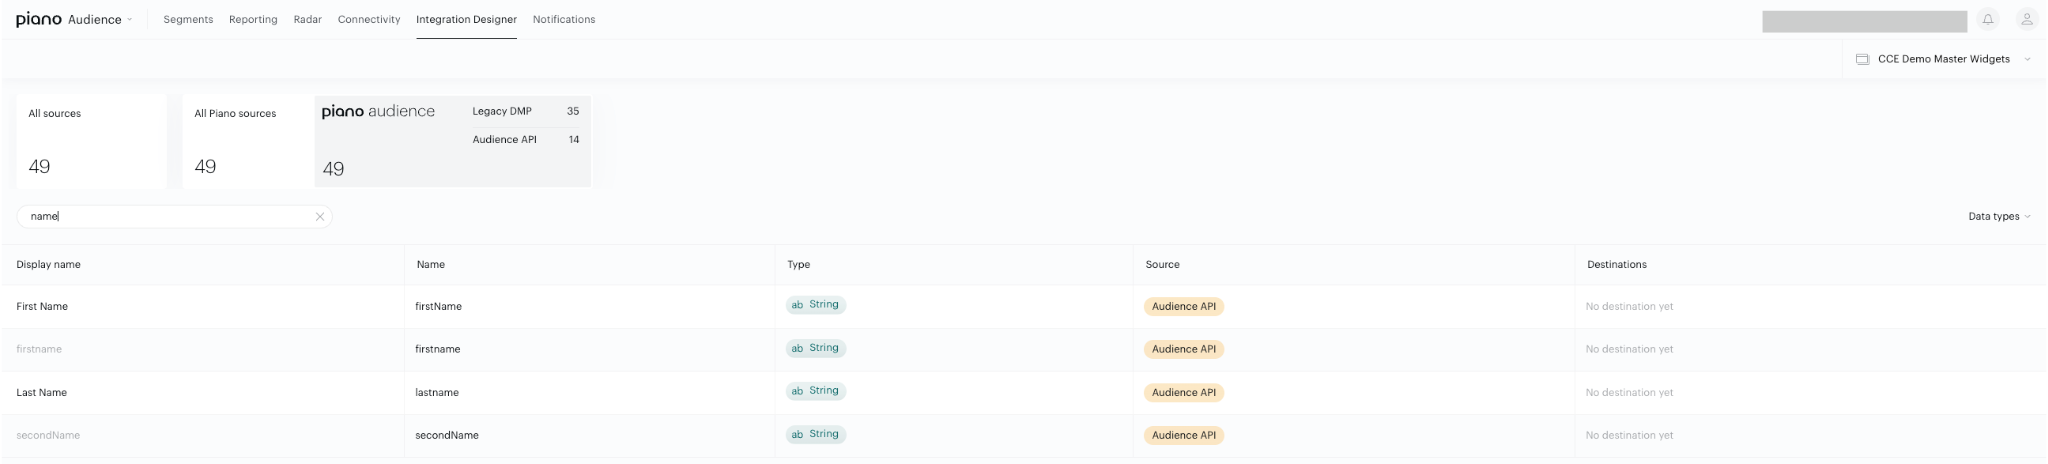Filter by Audience API sources
Viewport: 2048px width, 464px height.
(x=526, y=139)
